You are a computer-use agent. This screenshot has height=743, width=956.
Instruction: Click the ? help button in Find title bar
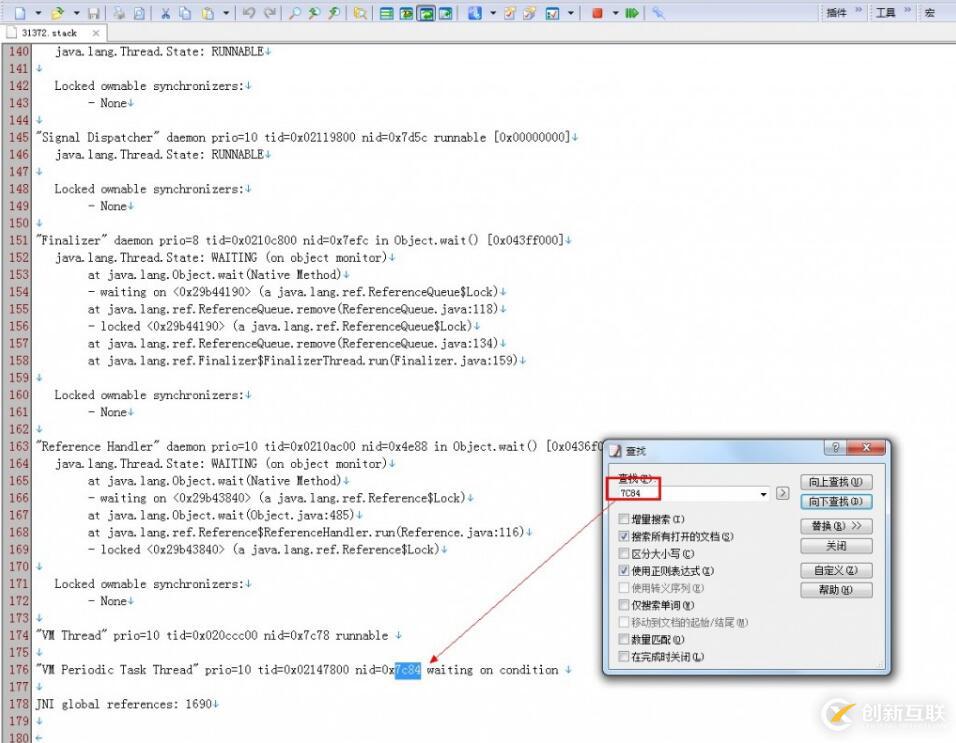(835, 447)
